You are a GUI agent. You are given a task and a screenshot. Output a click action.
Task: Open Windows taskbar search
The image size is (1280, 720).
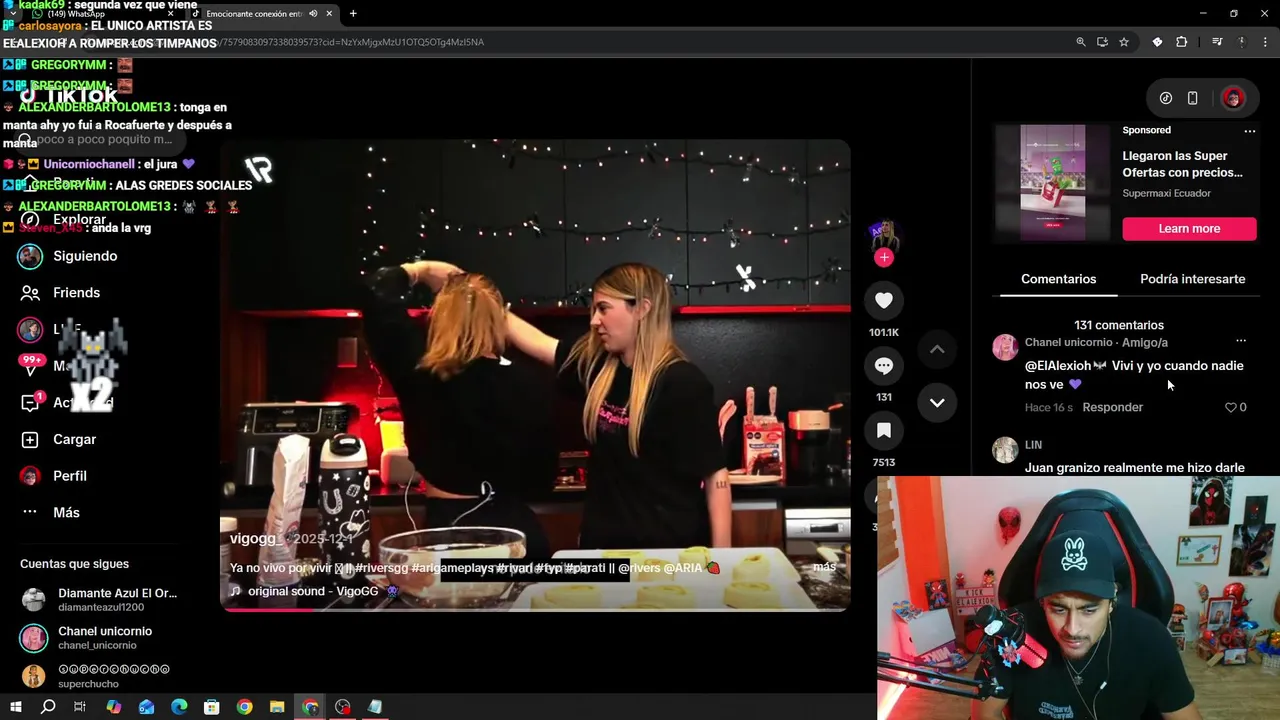coord(48,707)
